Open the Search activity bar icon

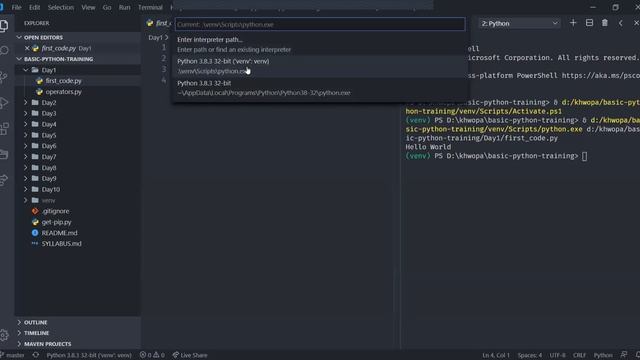coord(4,51)
